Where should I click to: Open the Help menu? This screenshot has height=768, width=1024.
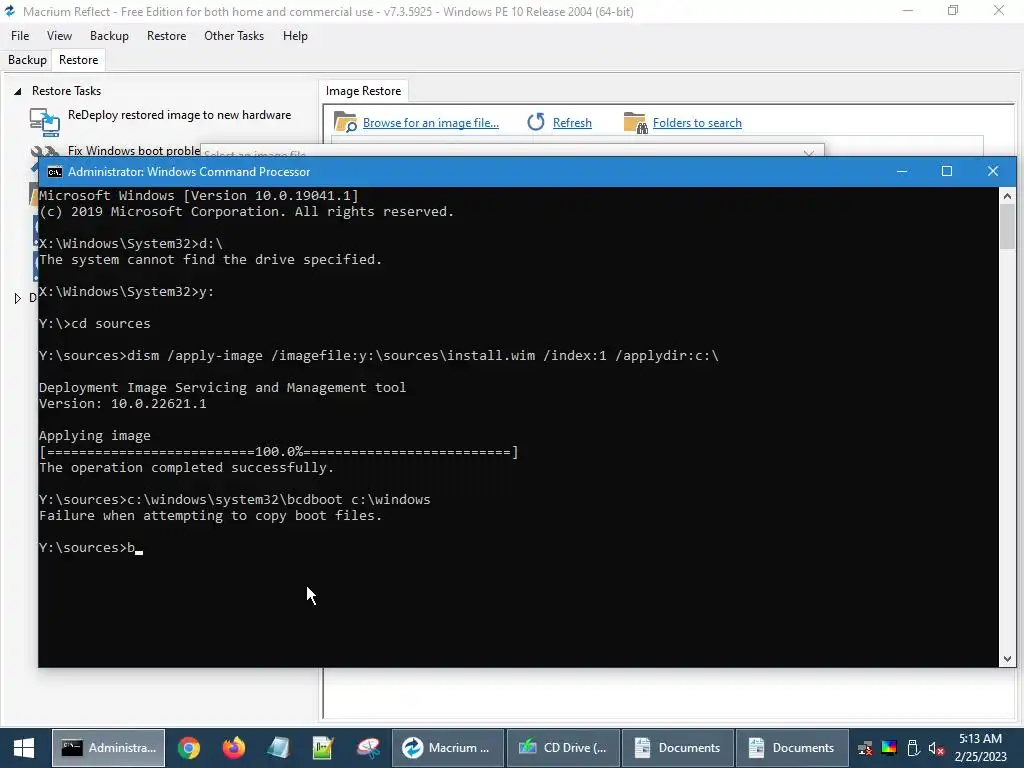295,36
